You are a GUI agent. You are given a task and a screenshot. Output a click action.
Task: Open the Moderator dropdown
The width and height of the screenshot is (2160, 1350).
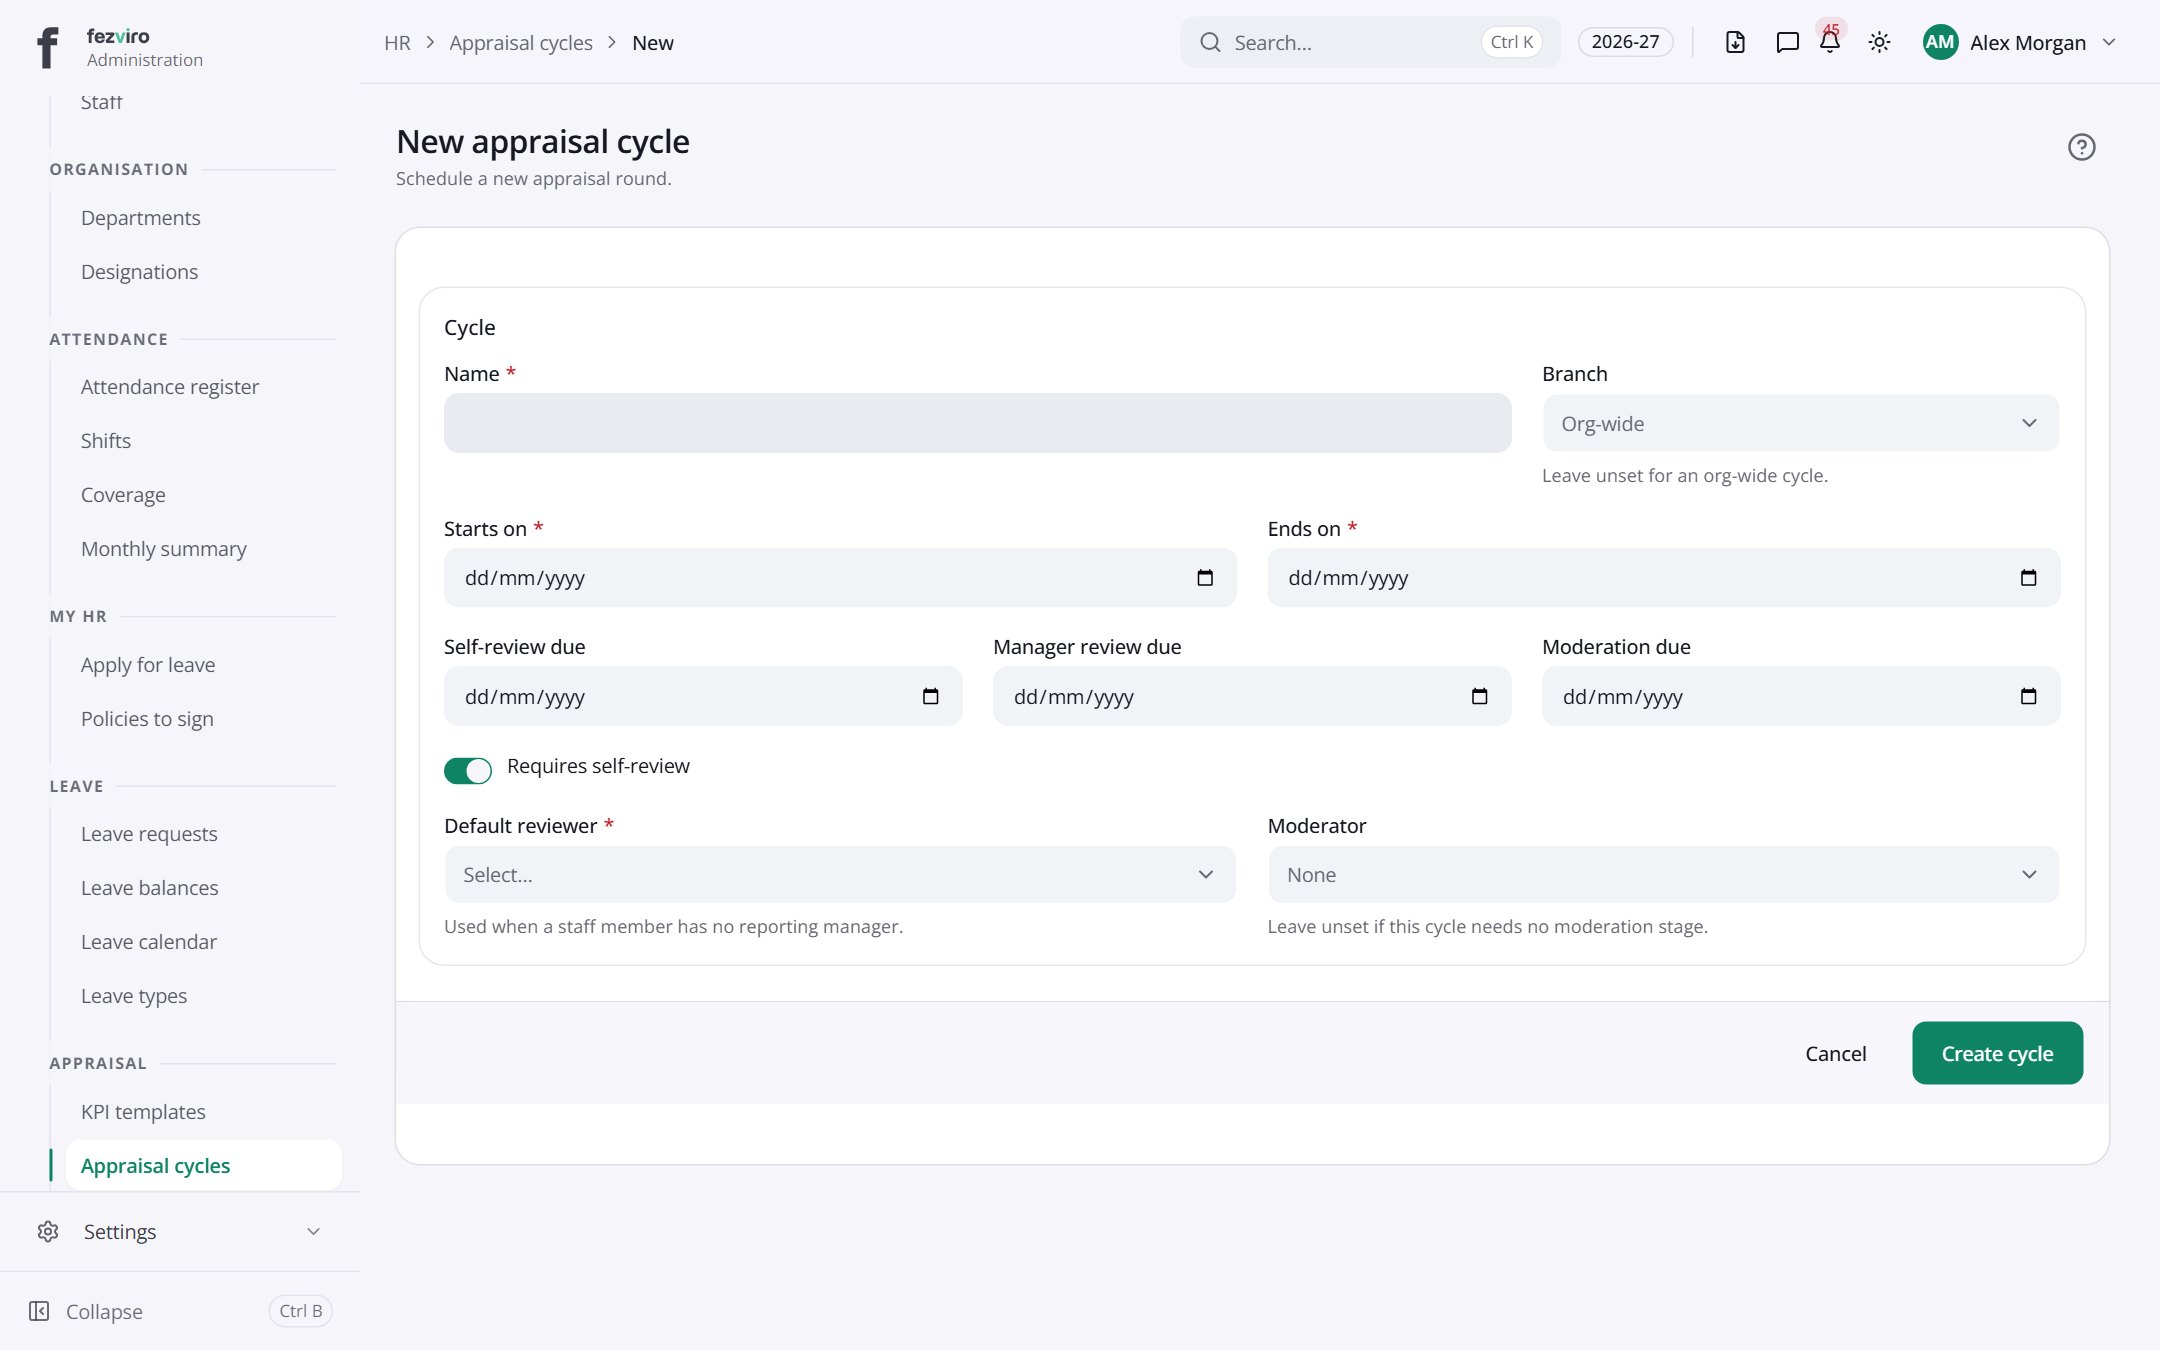[1663, 875]
